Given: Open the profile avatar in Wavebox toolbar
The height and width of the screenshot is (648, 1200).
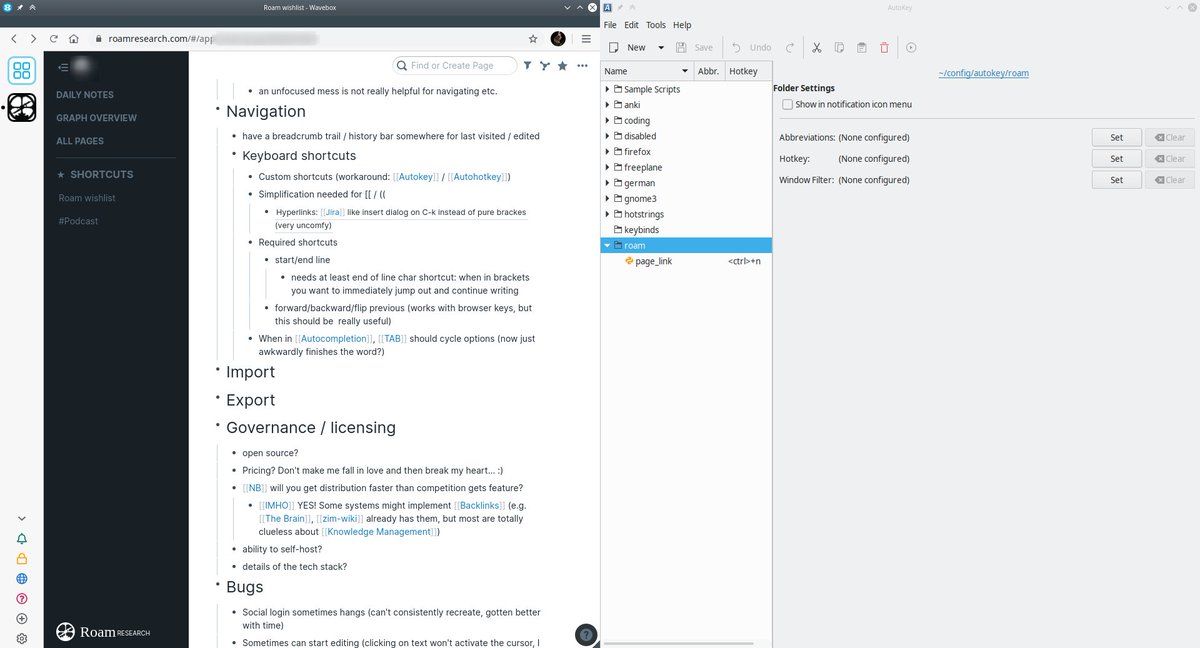Looking at the screenshot, I should (558, 39).
